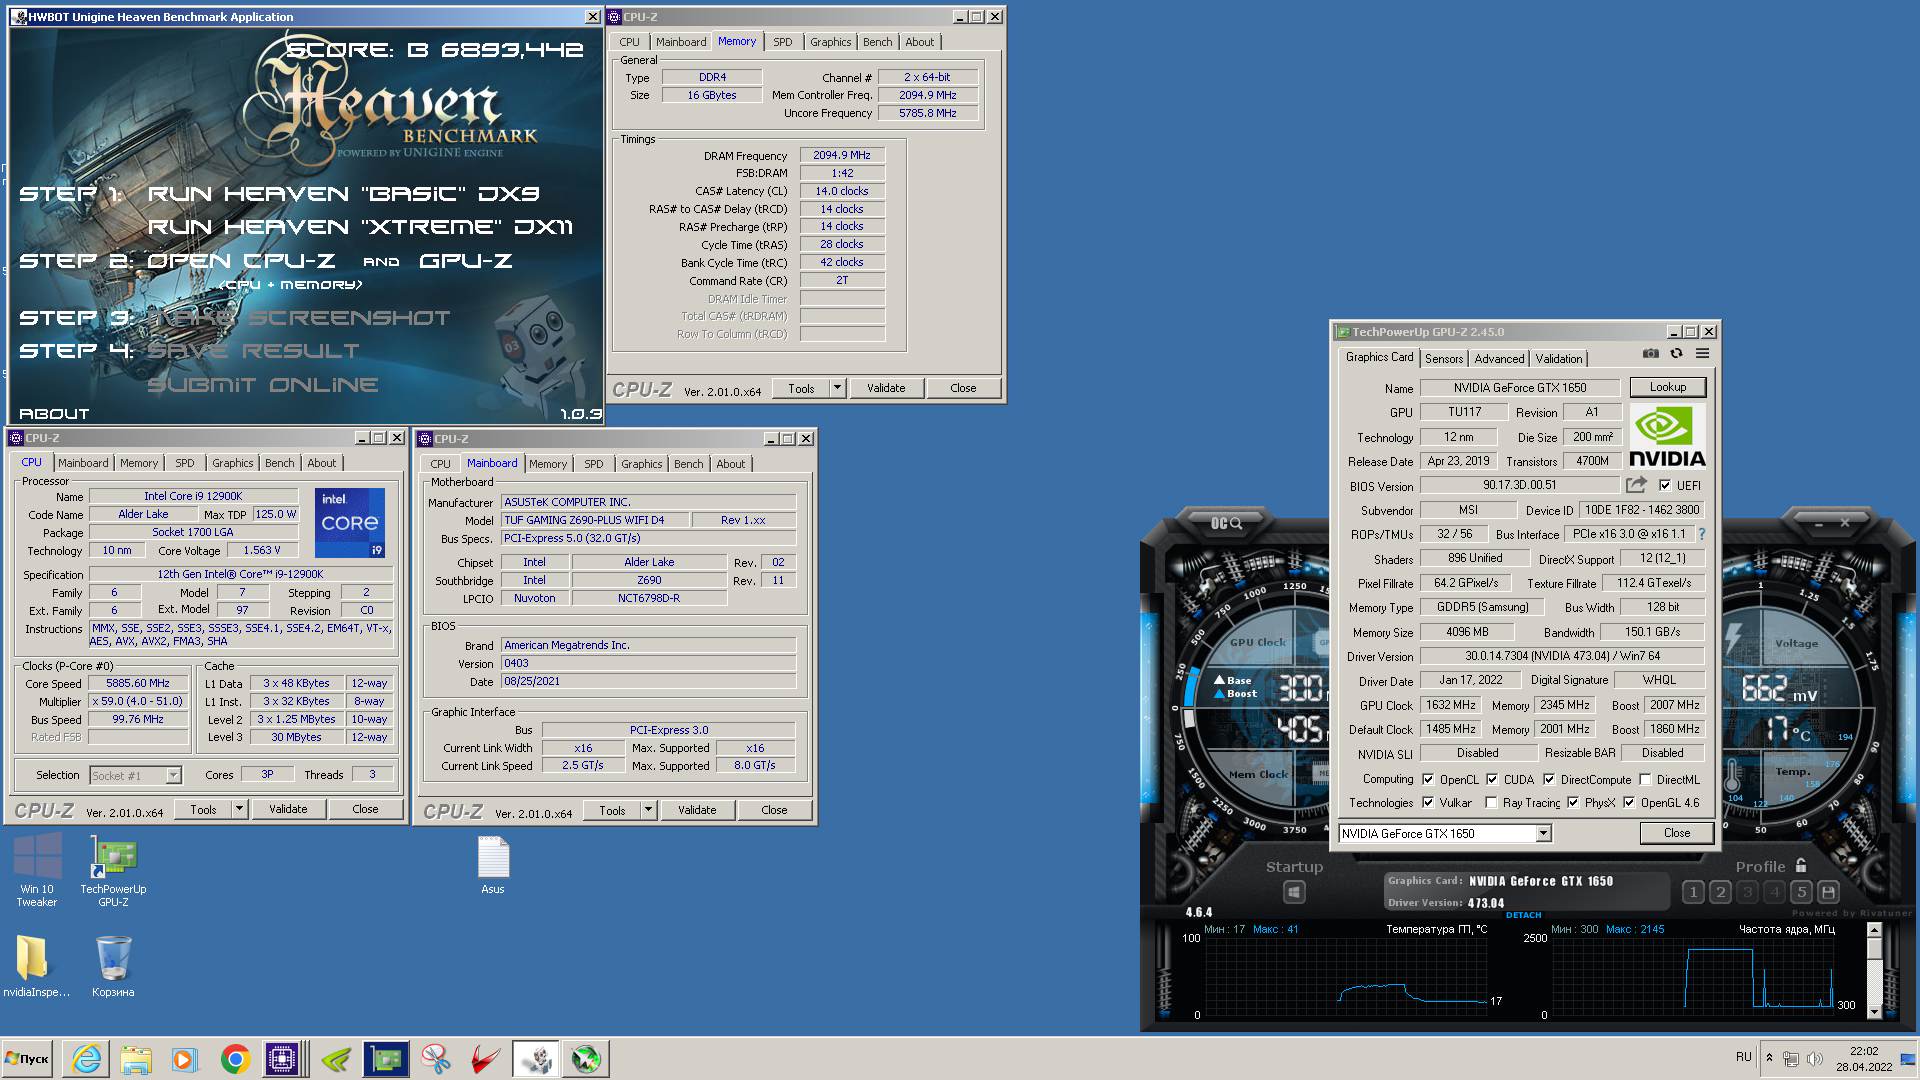This screenshot has width=1920, height=1080.
Task: Click the Close button in GPU-Z
Action: 1676,833
